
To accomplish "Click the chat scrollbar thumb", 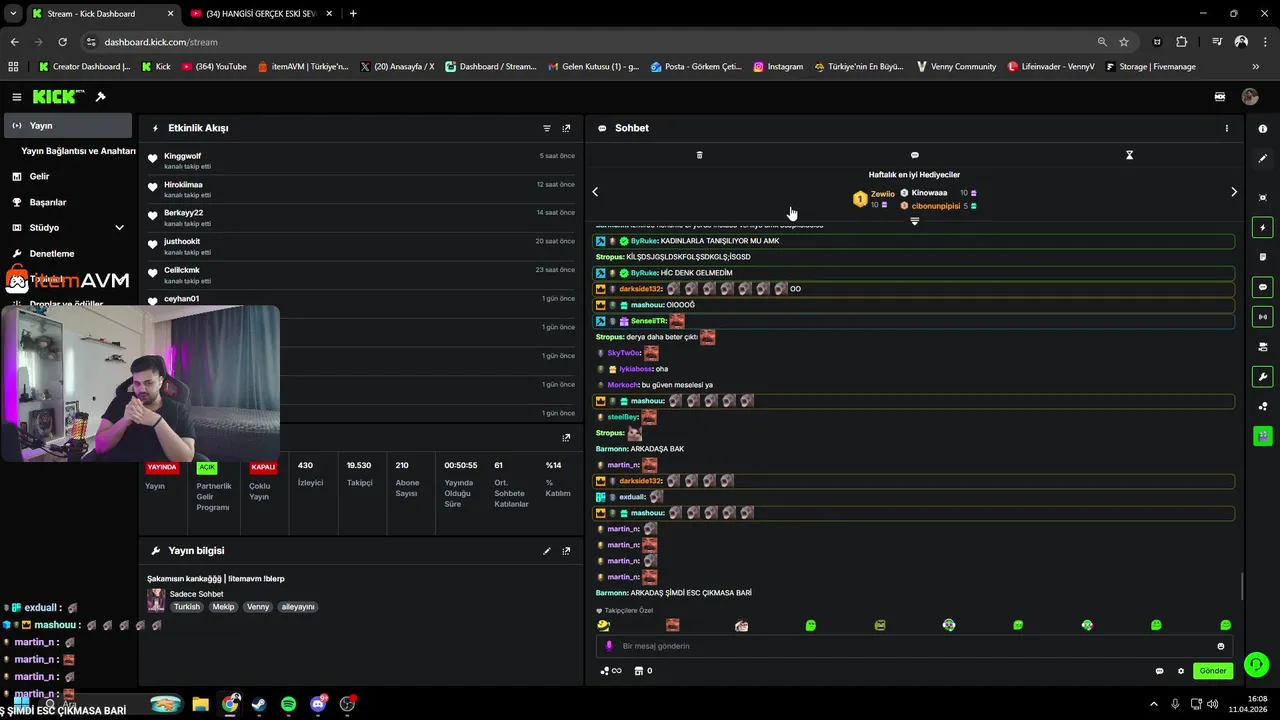I will (1241, 586).
